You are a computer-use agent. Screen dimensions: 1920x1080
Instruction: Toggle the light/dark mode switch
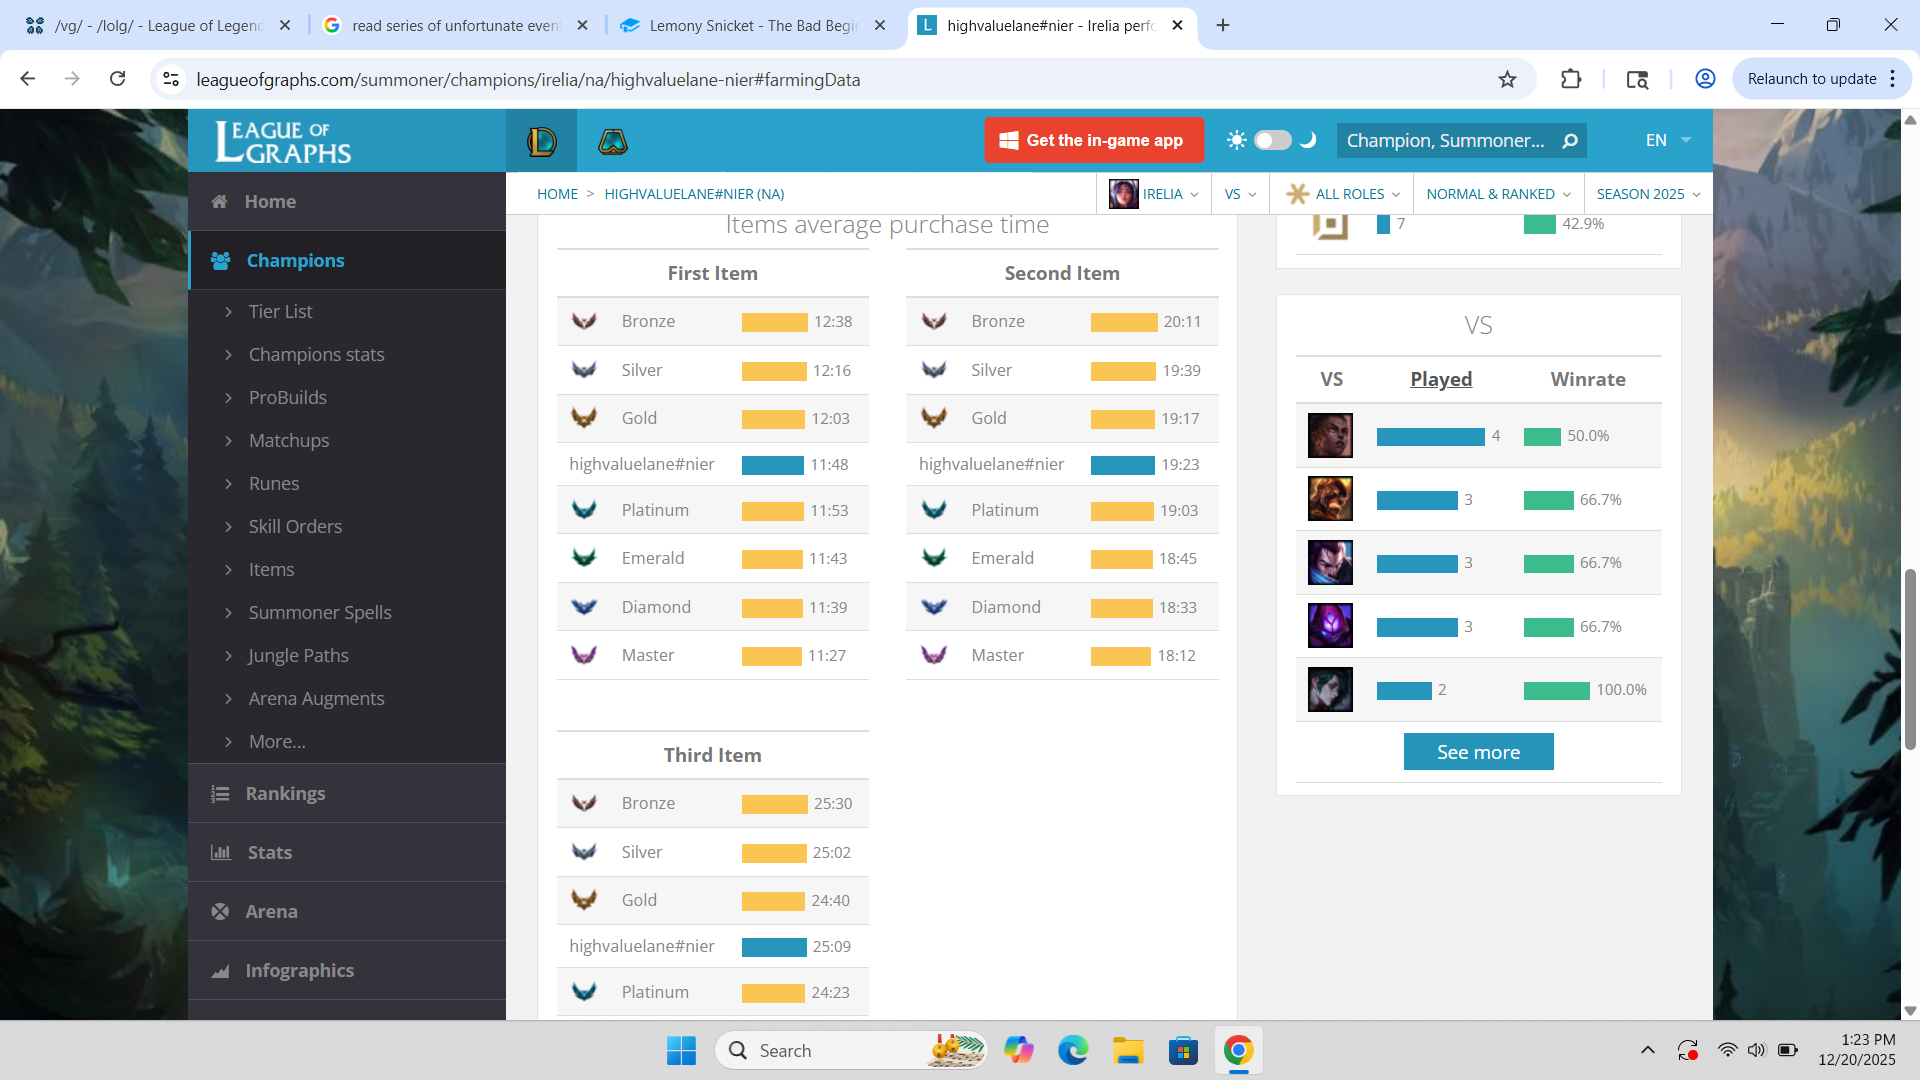click(1272, 140)
